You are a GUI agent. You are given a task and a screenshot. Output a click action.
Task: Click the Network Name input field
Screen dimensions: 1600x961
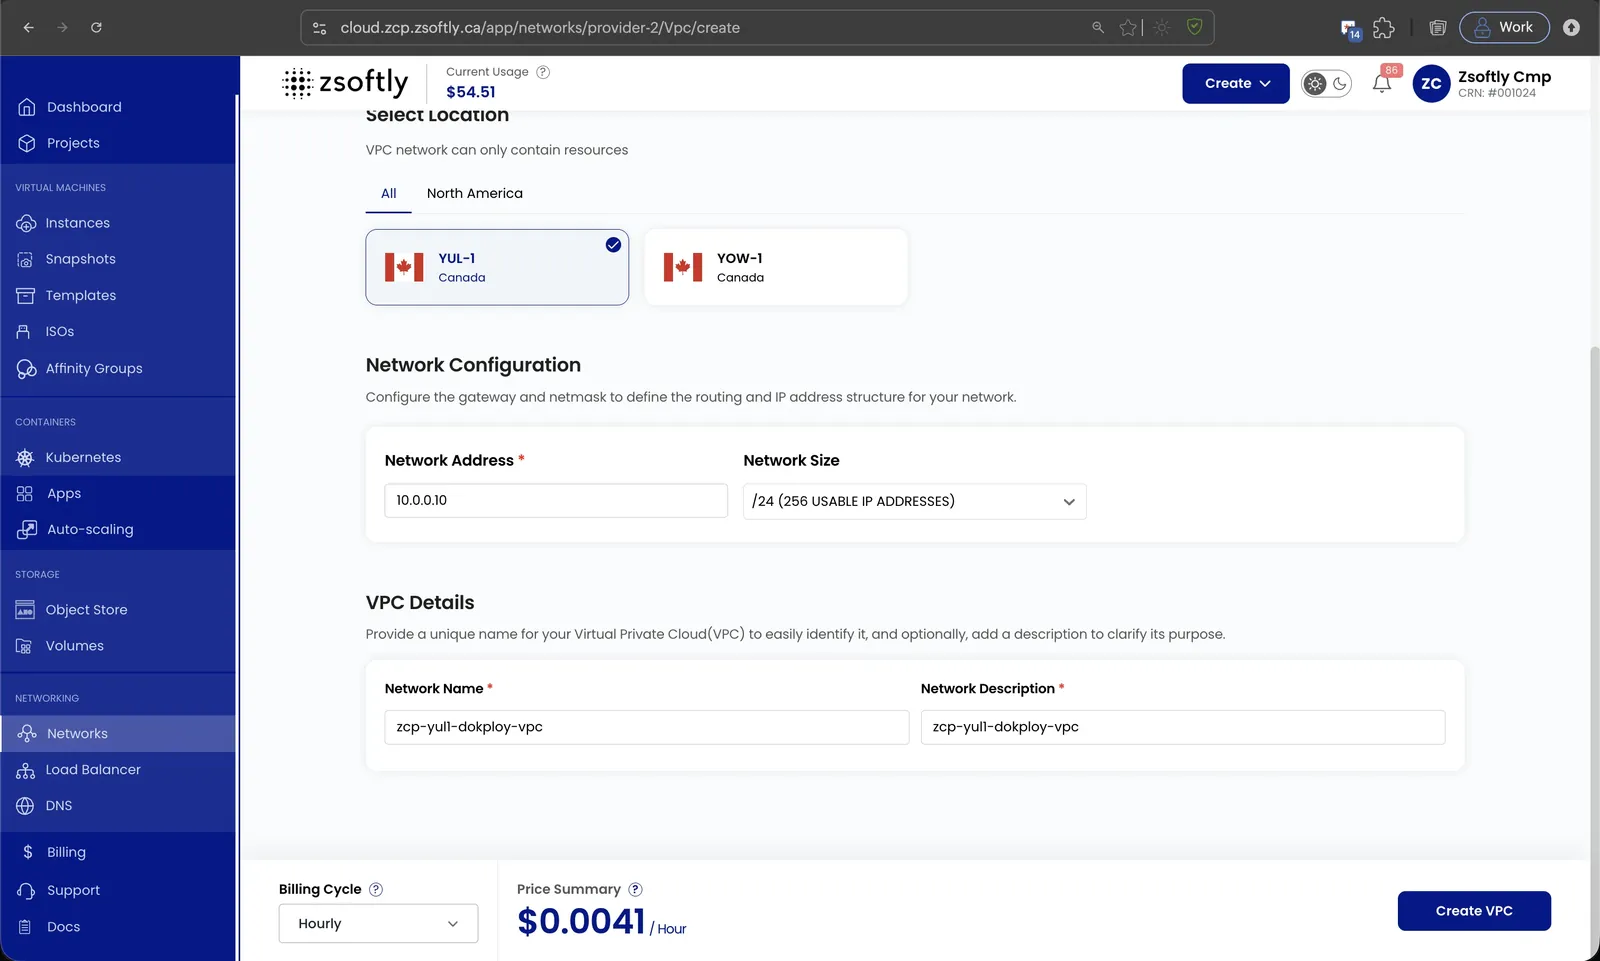pos(647,727)
